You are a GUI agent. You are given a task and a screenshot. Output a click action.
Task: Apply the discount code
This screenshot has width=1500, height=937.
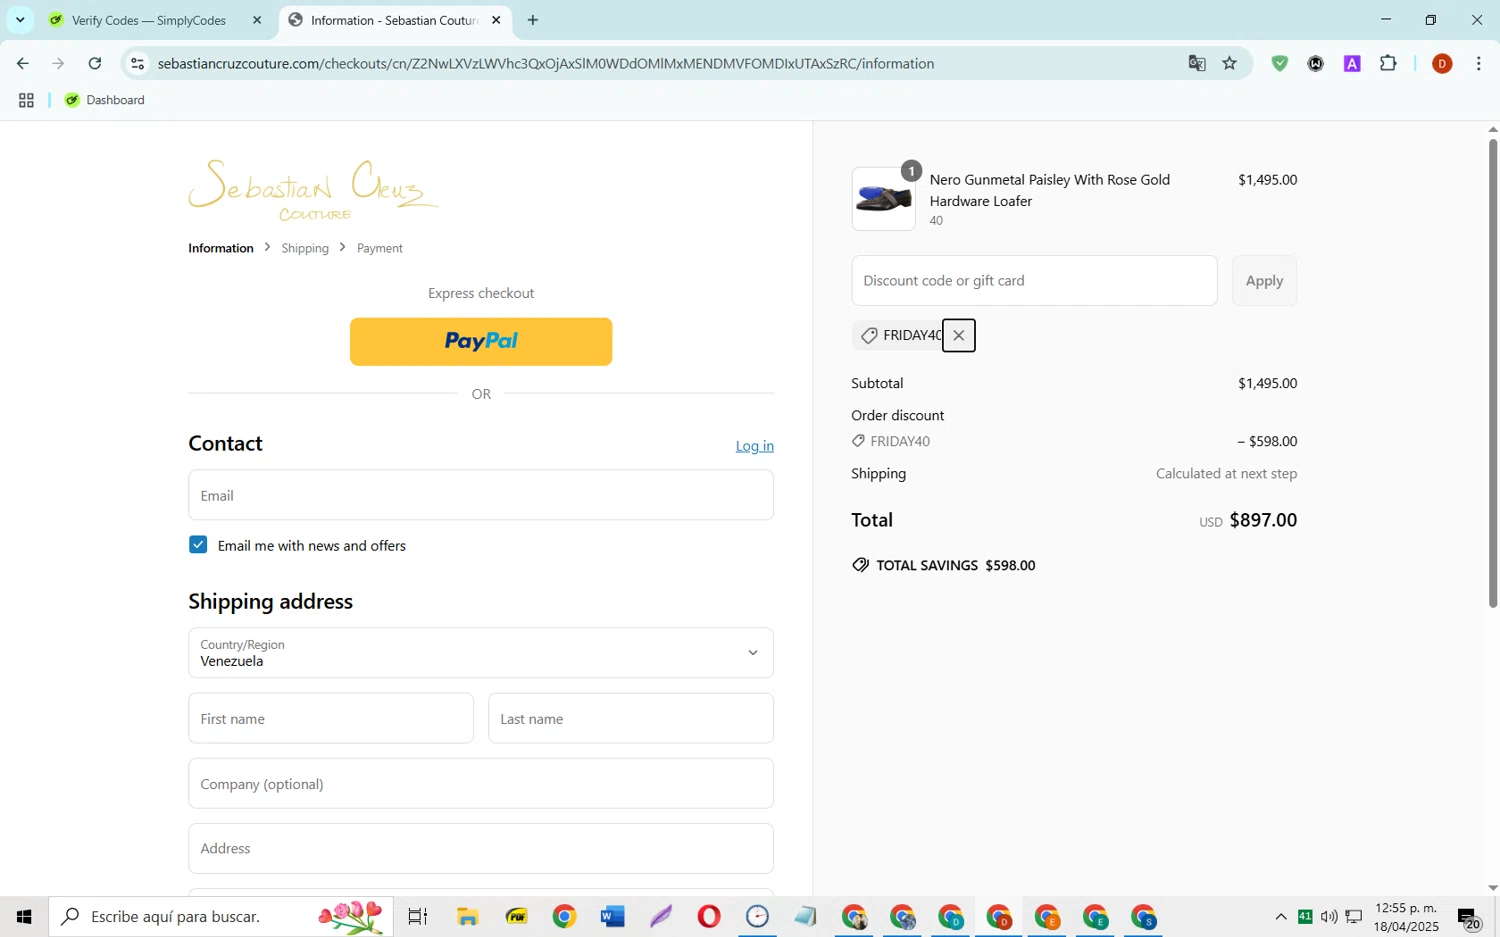tap(1264, 281)
